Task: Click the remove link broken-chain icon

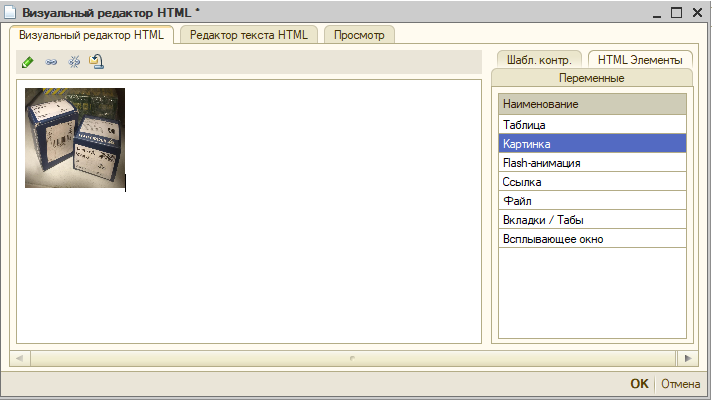Action: tap(74, 62)
